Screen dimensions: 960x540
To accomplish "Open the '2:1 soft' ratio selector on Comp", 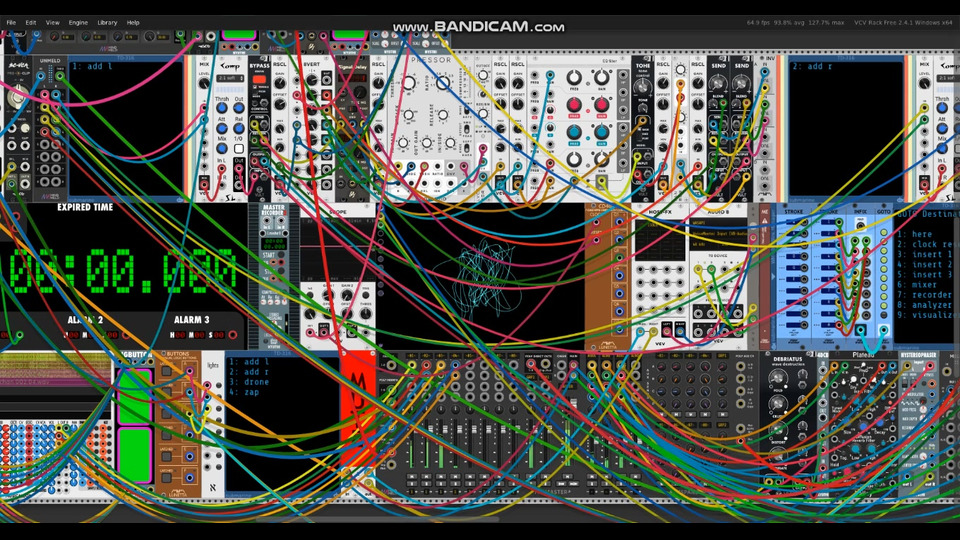I will pos(231,78).
